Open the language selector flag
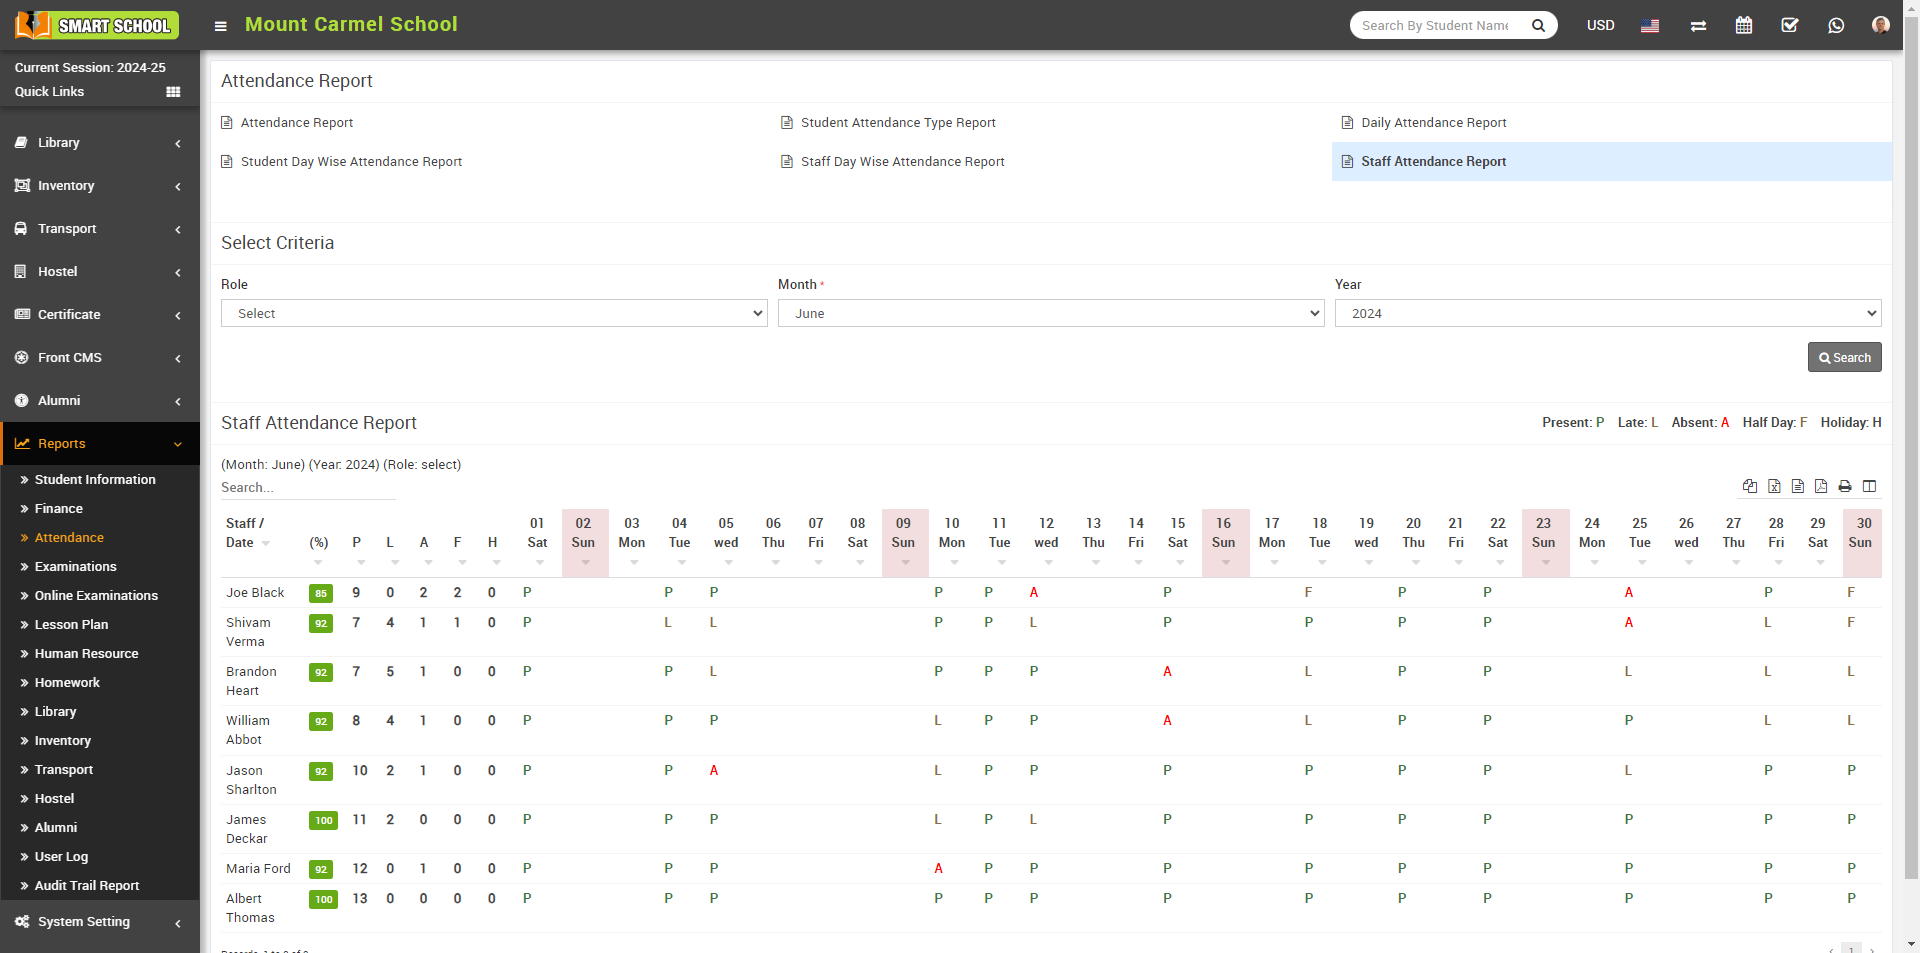The height and width of the screenshot is (953, 1920). (1650, 26)
